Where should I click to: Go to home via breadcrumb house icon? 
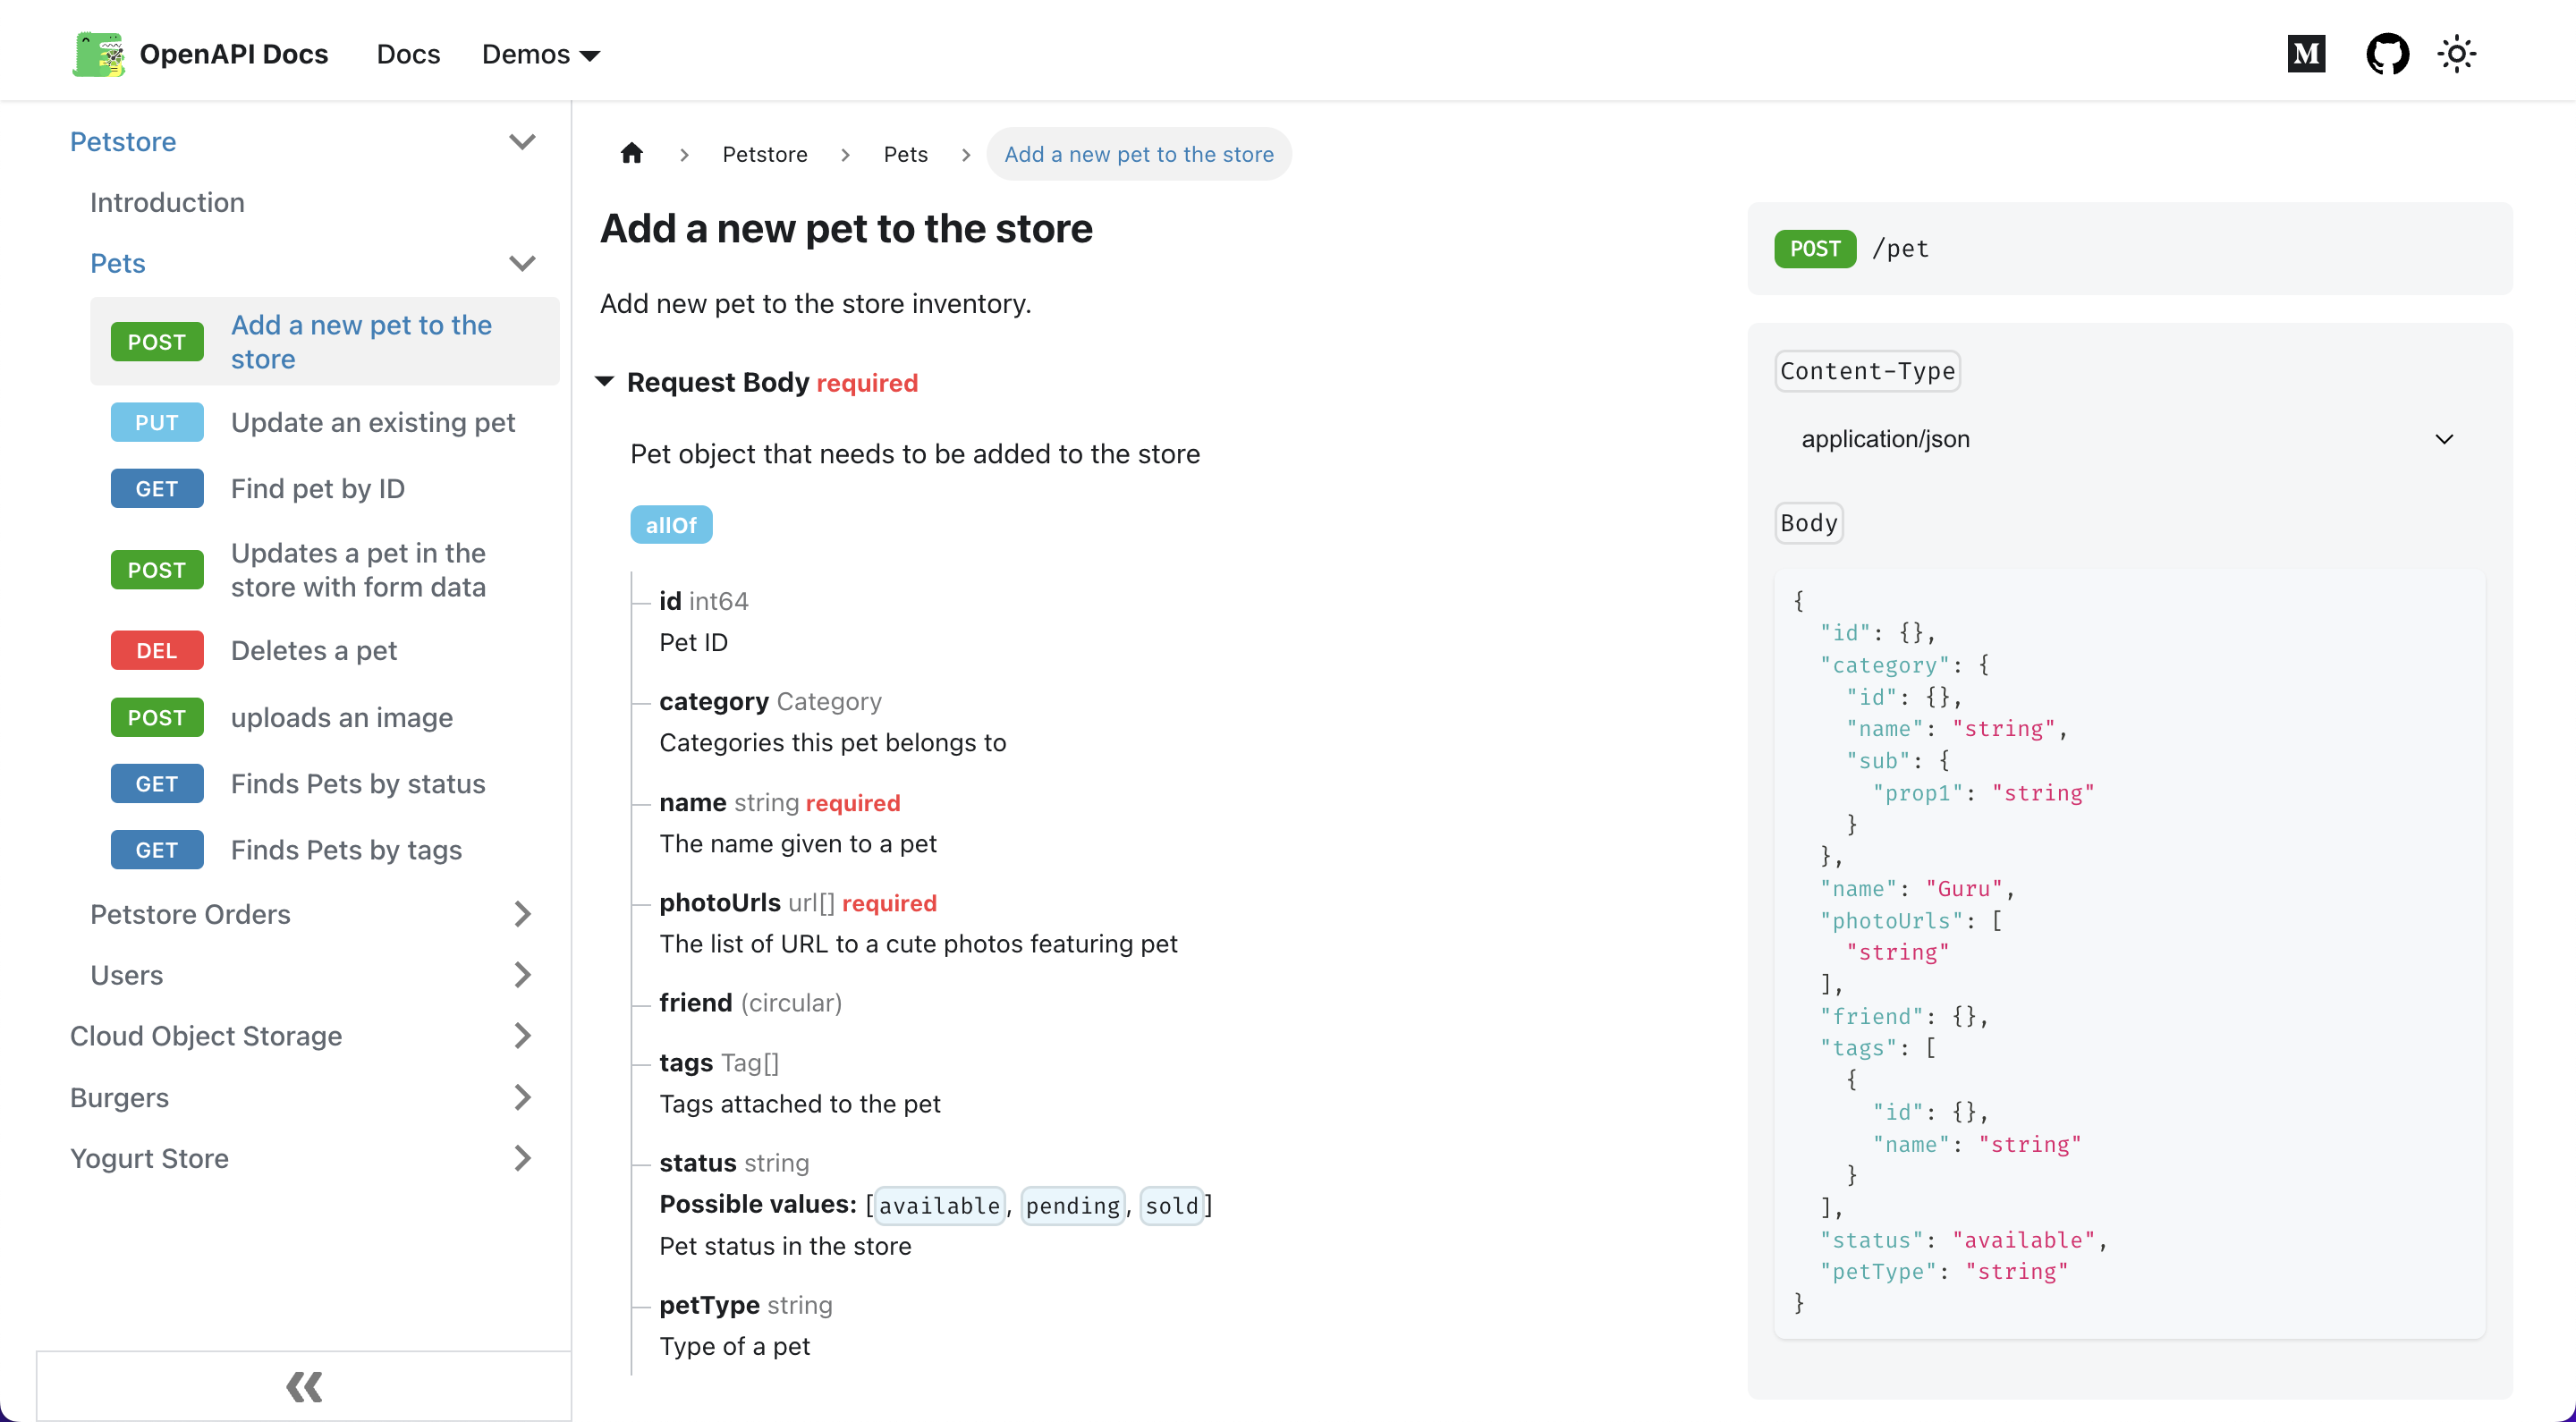click(631, 153)
